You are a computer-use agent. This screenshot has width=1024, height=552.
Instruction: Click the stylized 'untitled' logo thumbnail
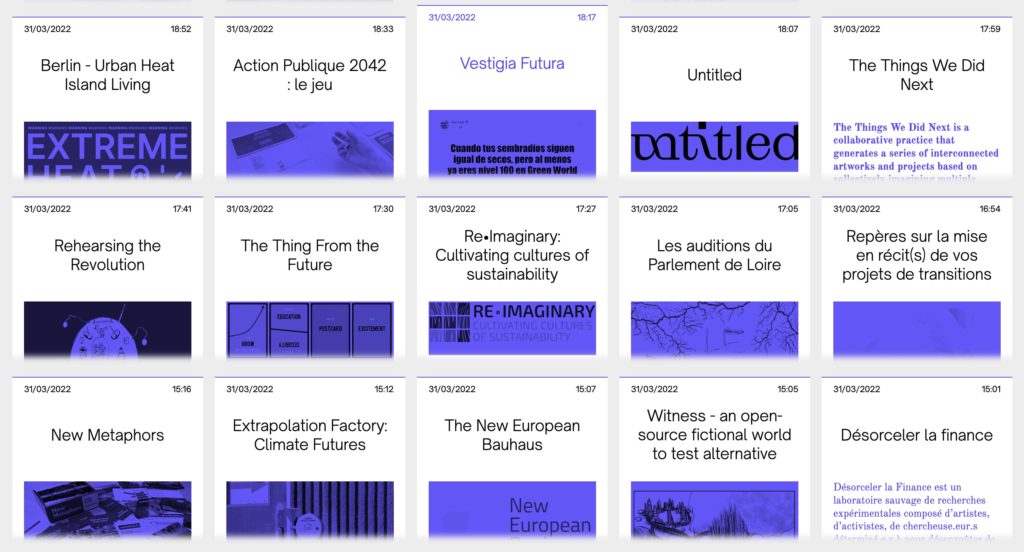tap(714, 147)
